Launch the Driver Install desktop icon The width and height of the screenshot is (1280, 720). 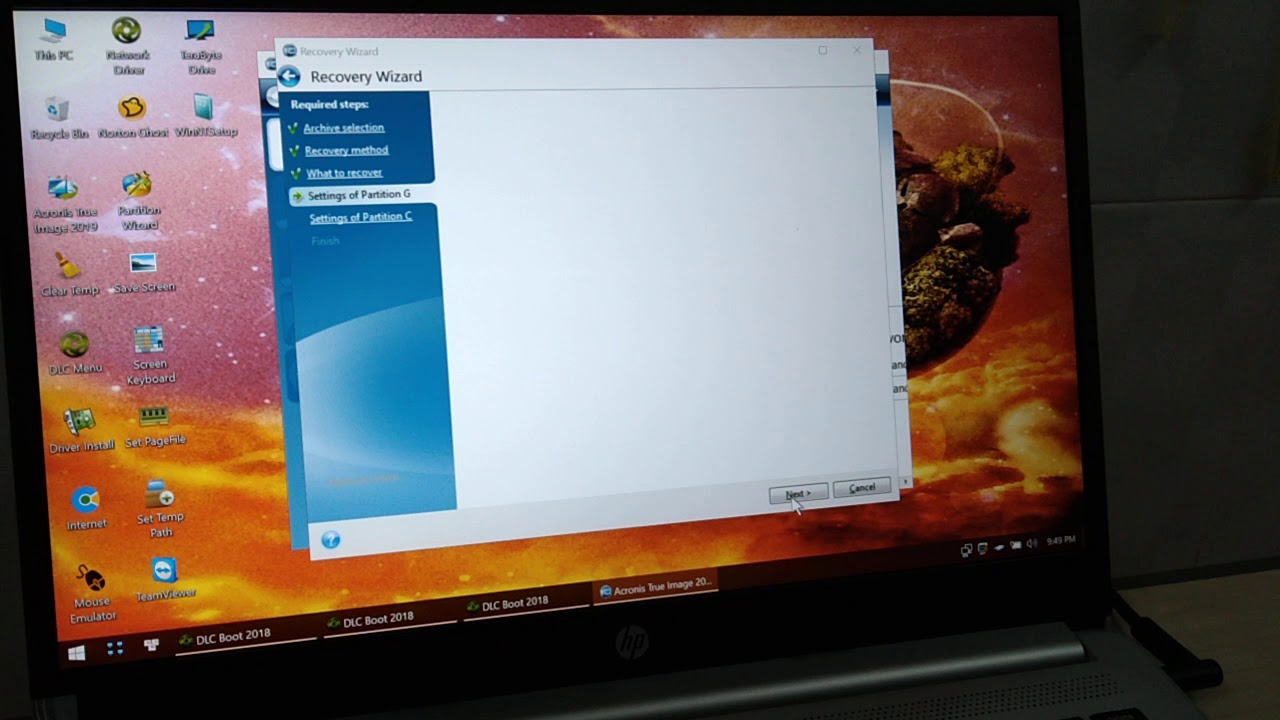click(81, 431)
